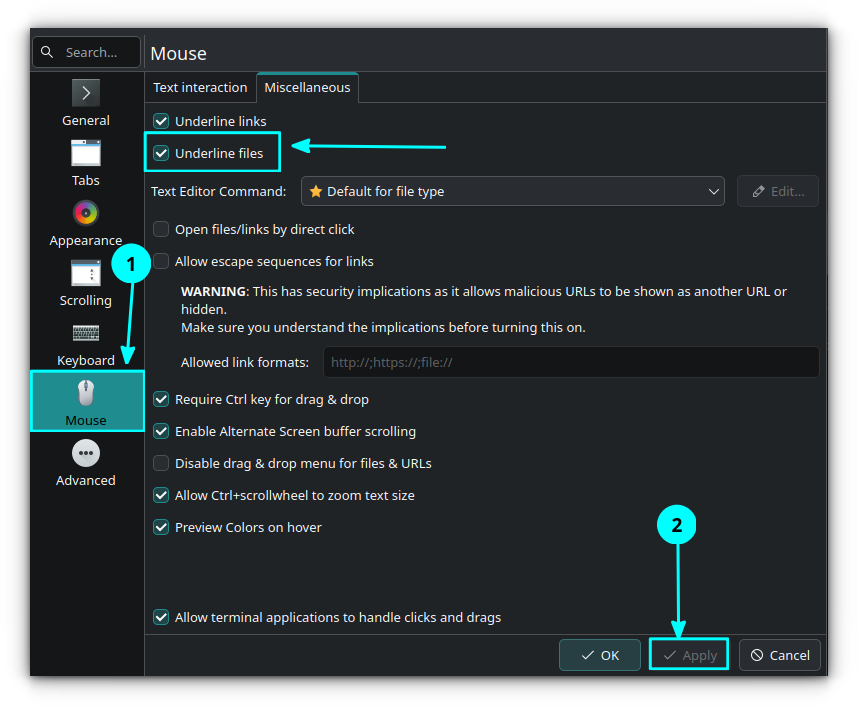Open the Tabs settings icon
The height and width of the screenshot is (708, 858).
coord(86,154)
